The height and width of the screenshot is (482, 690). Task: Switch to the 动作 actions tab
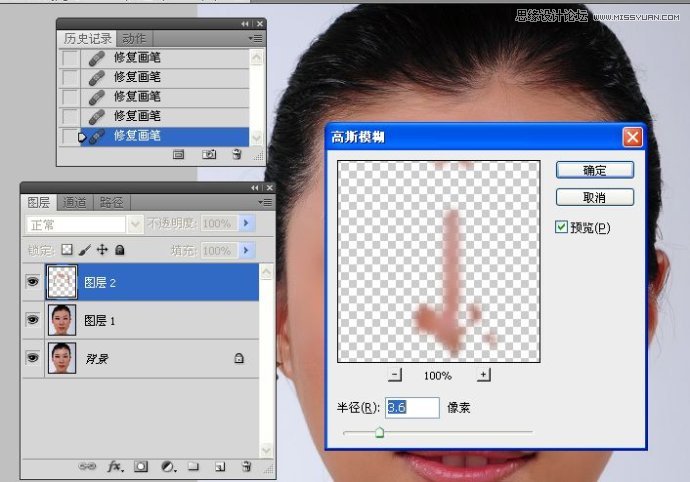134,38
